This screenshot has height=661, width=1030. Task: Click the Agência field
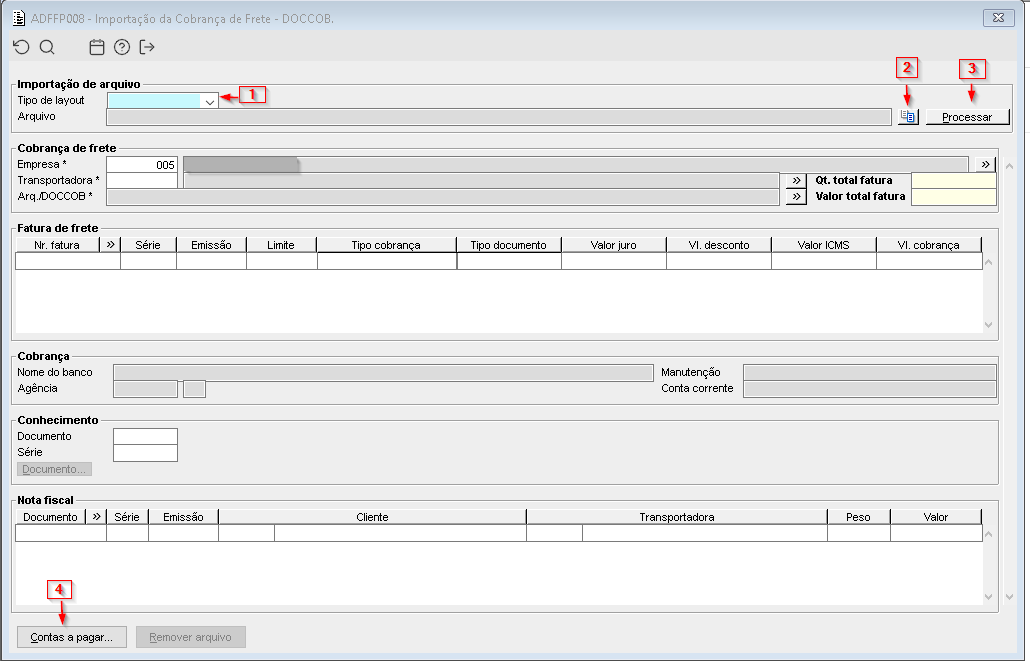click(145, 389)
